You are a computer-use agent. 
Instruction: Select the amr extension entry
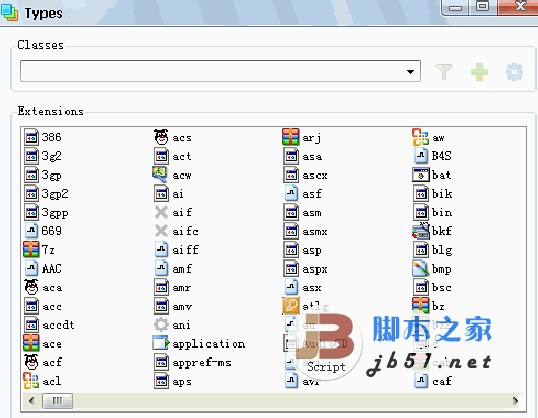coord(173,287)
